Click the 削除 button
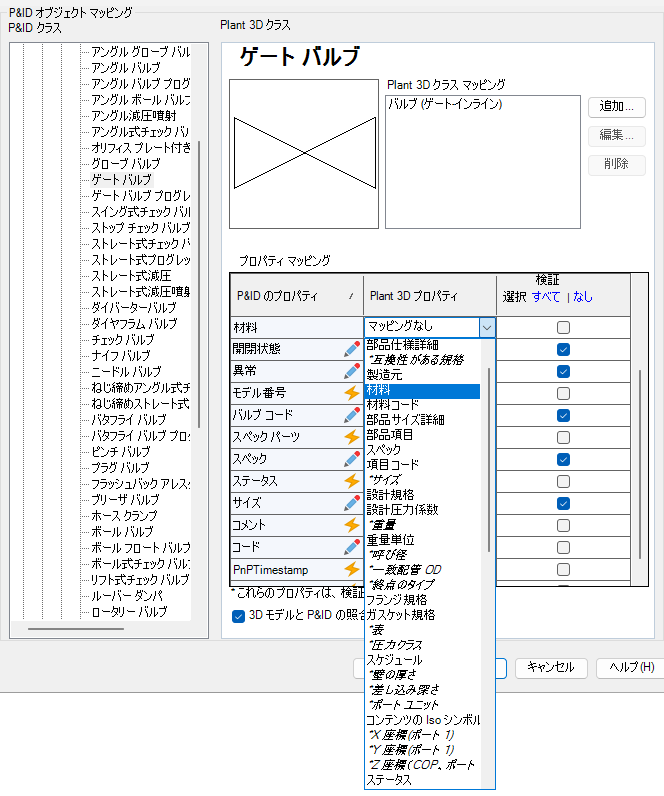The height and width of the screenshot is (796, 664). click(616, 164)
